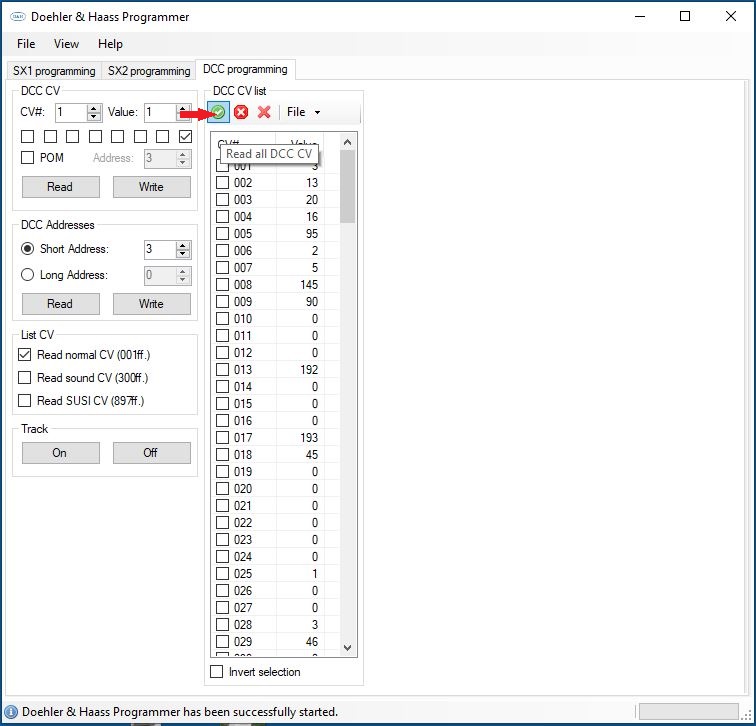Increase the CV# spinner value
756x726 pixels.
94,108
